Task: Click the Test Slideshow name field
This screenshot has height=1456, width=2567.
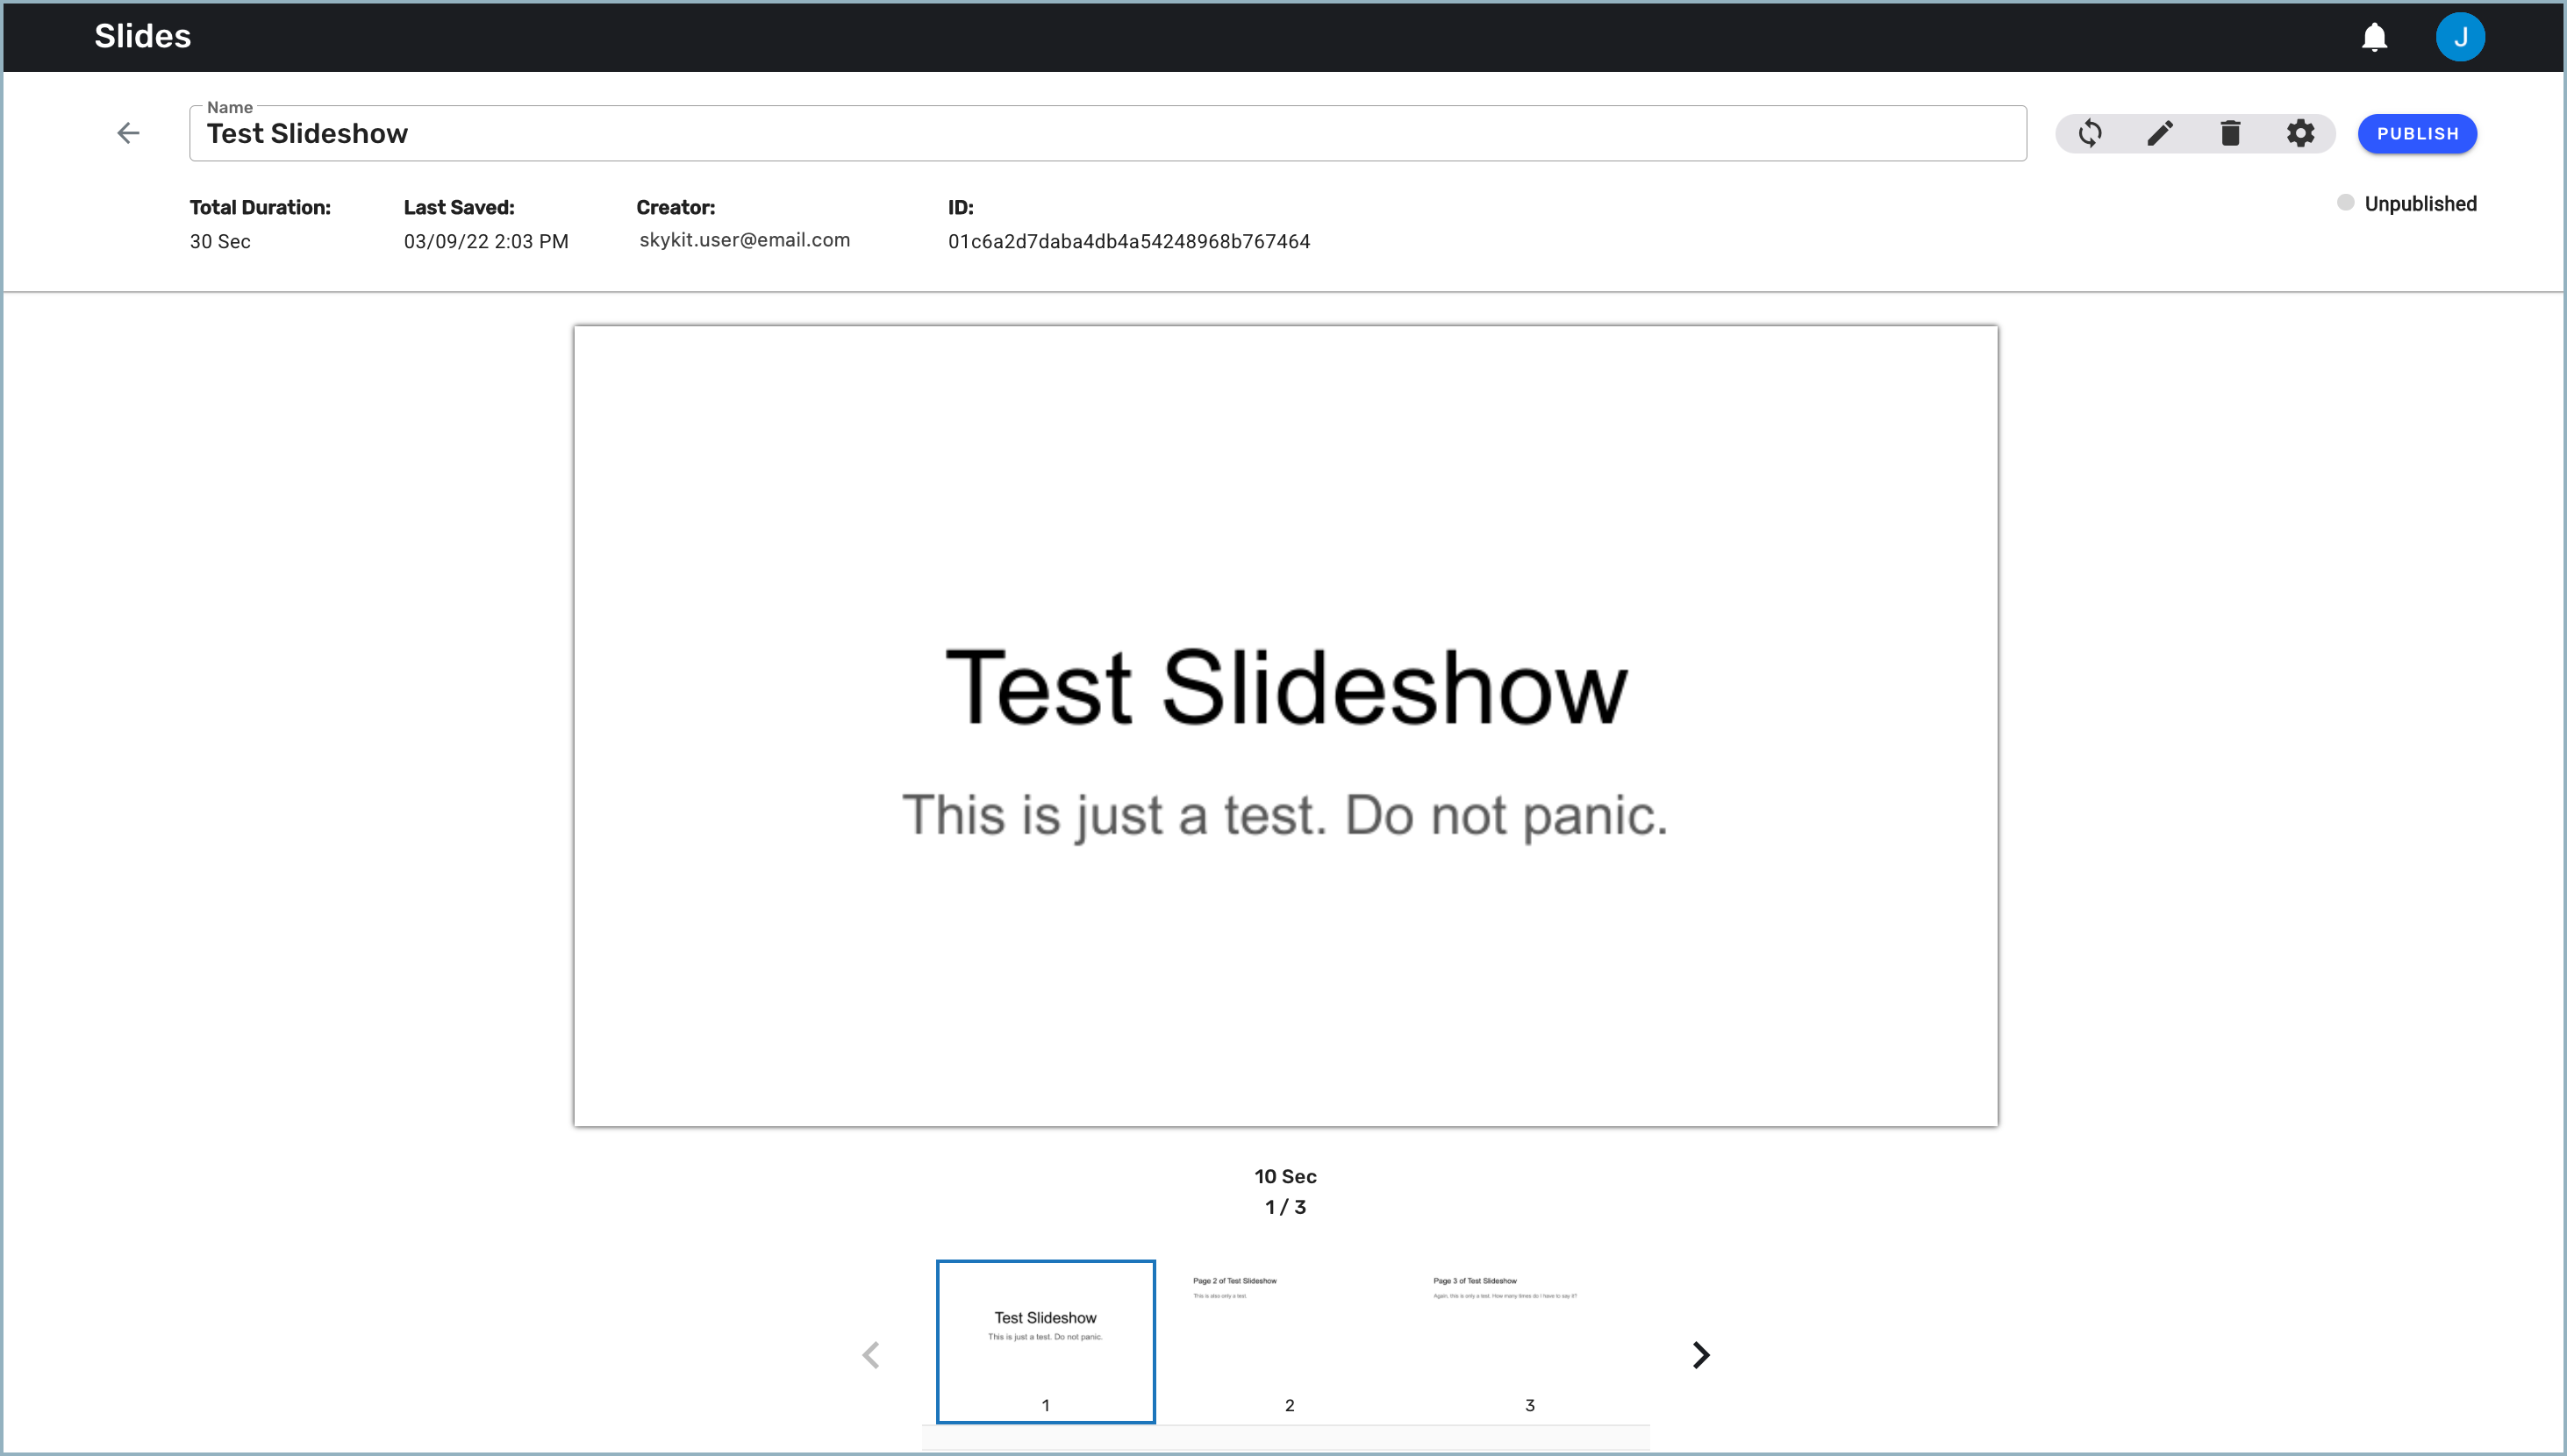Action: click(x=1109, y=132)
